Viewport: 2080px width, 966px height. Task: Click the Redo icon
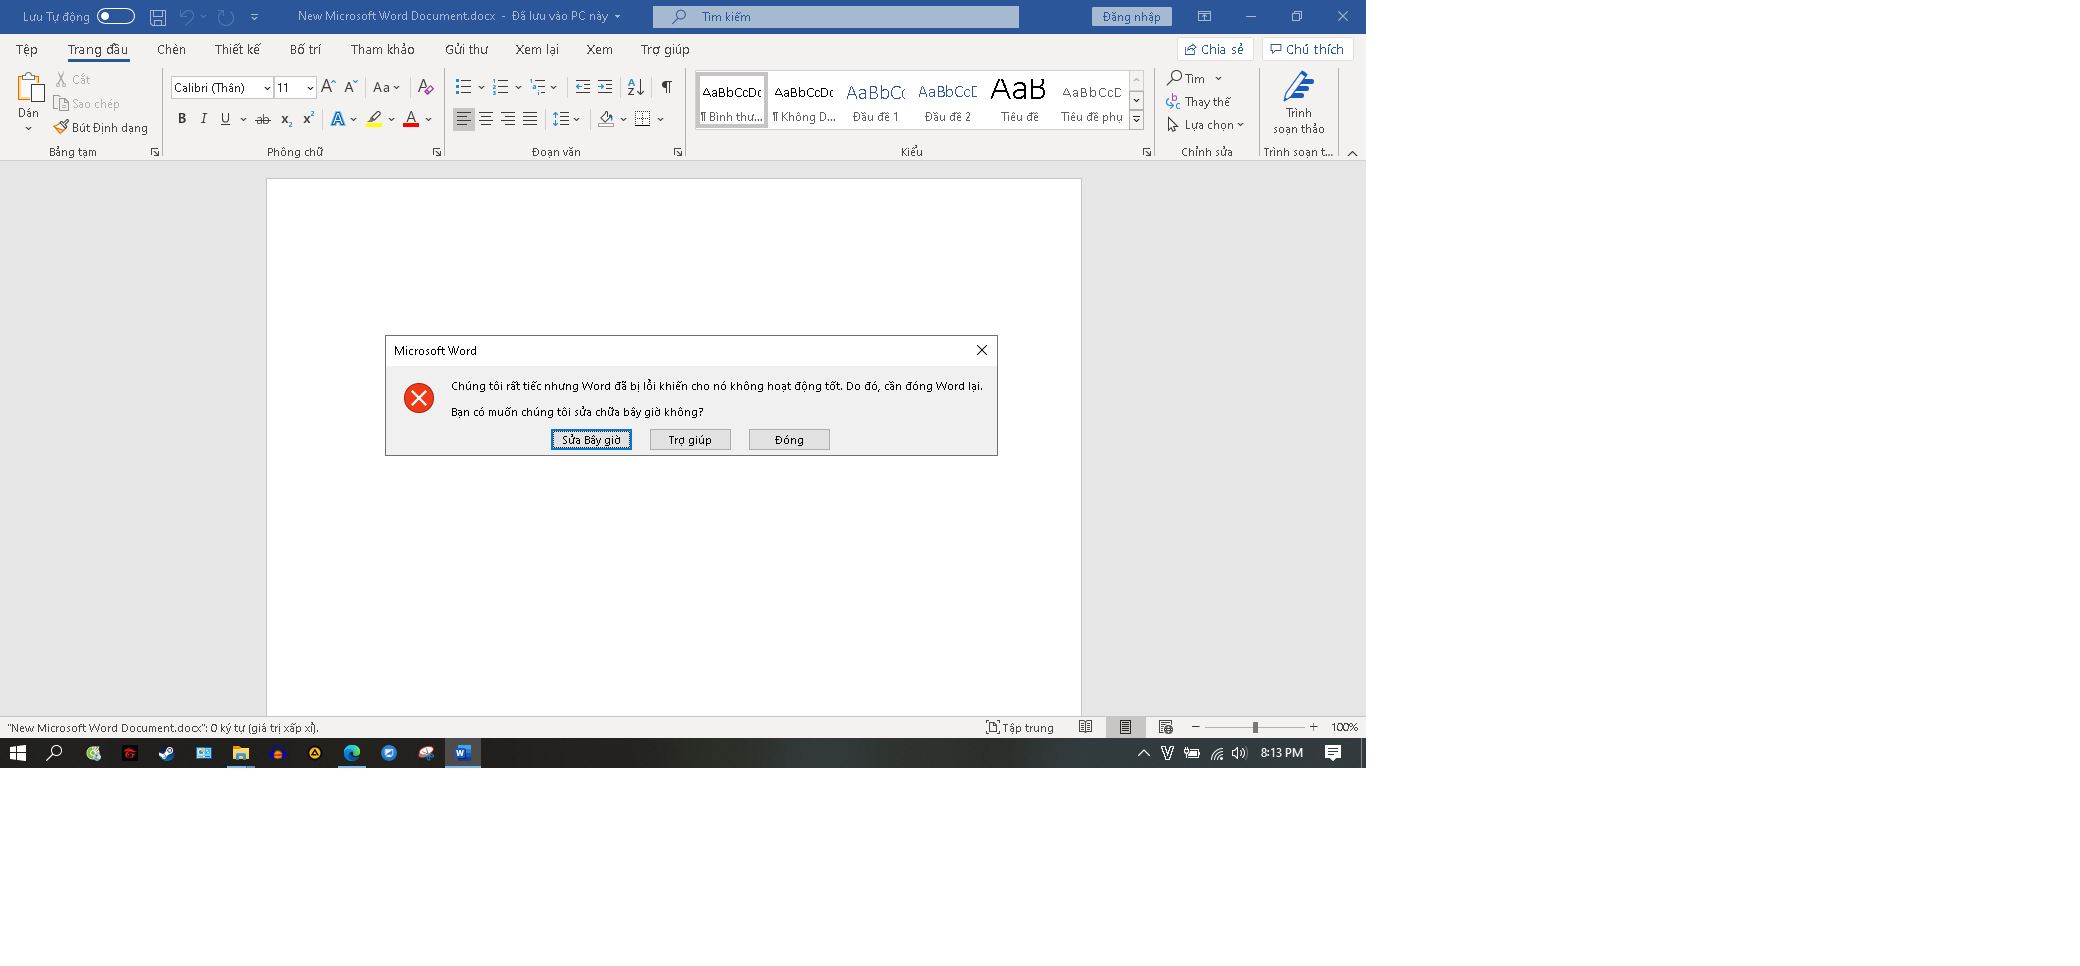(x=226, y=17)
